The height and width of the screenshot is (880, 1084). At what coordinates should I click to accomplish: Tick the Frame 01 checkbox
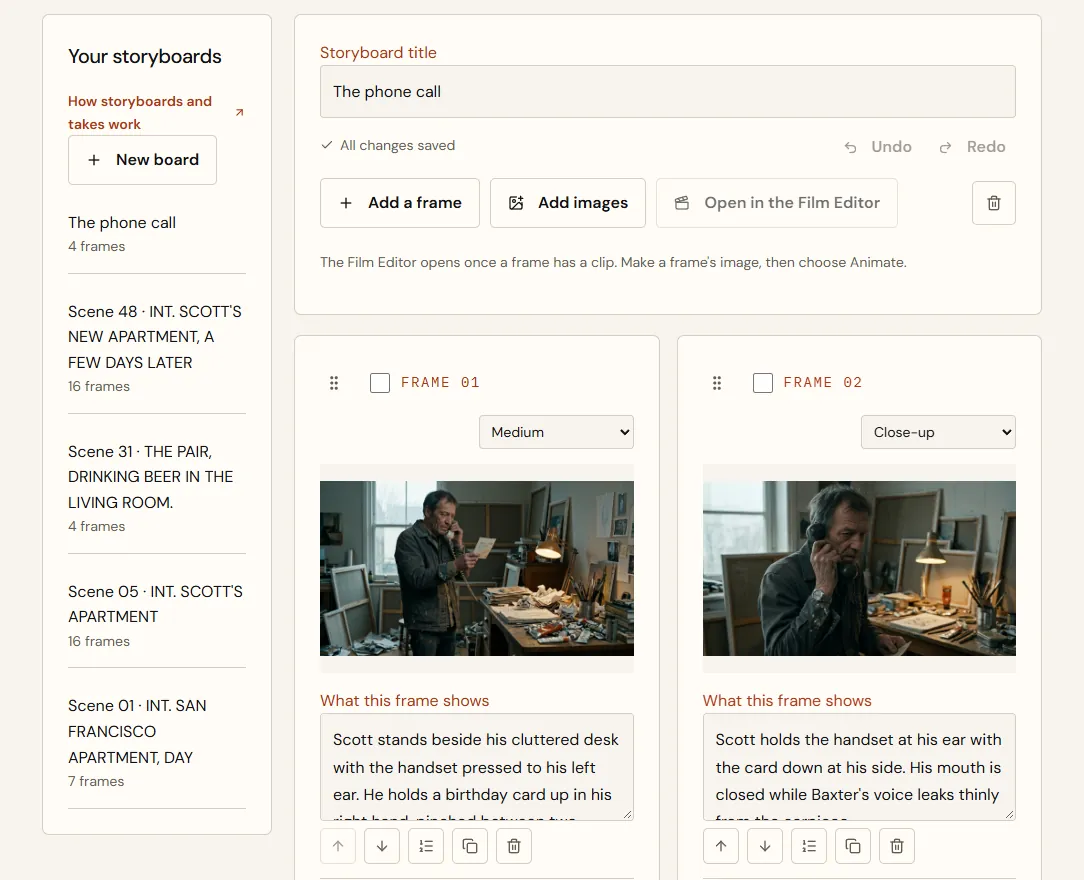point(380,383)
